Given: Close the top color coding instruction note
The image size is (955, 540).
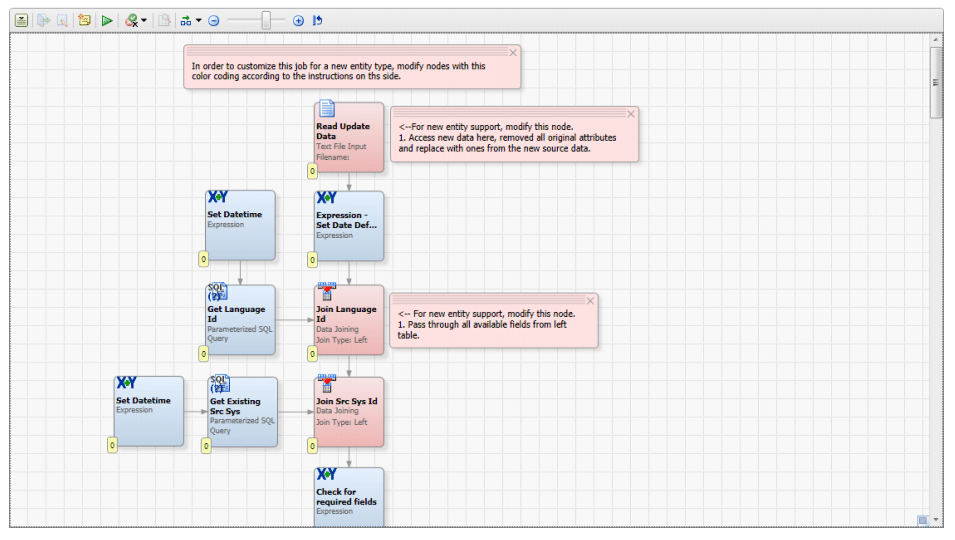Looking at the screenshot, I should (513, 53).
